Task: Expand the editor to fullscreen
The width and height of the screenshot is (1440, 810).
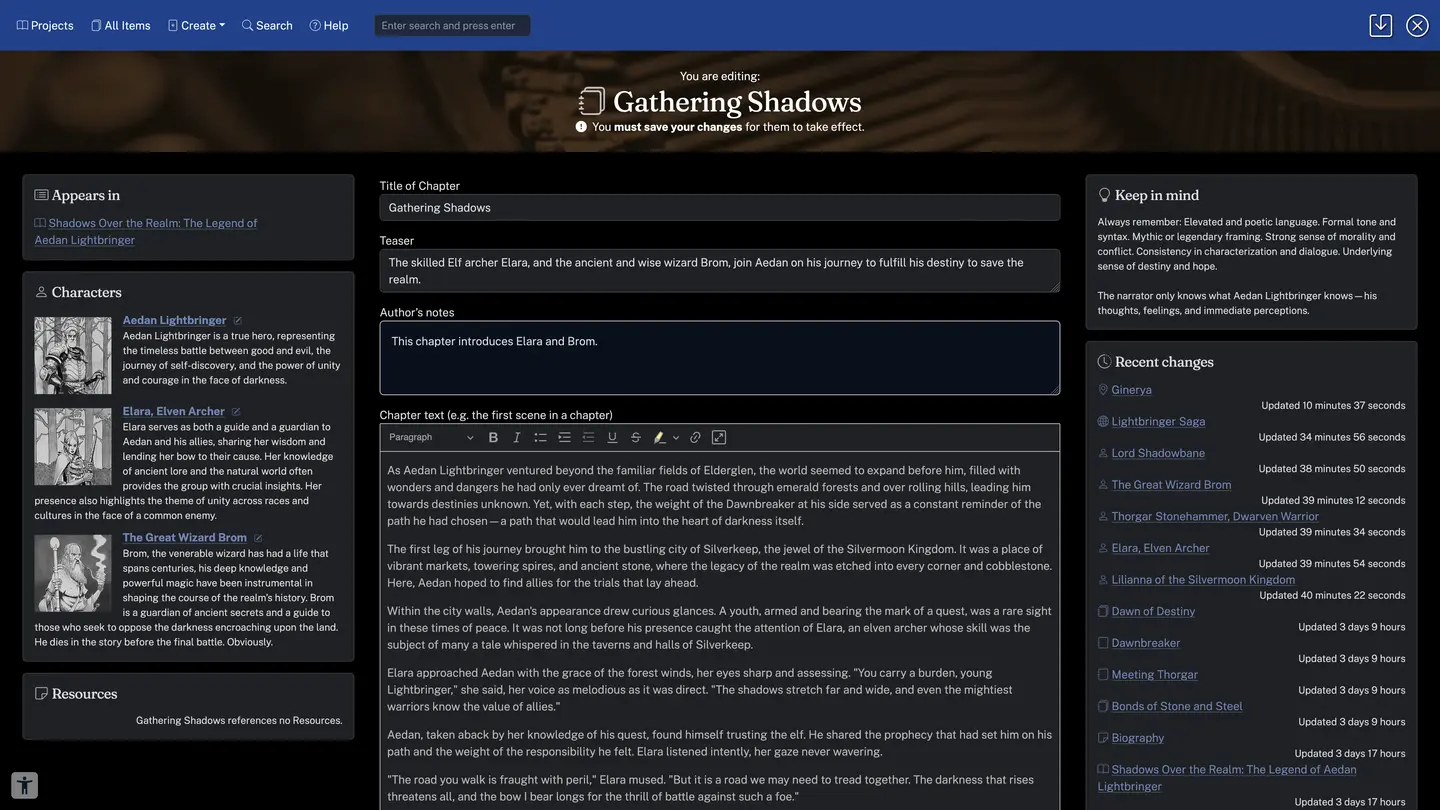Action: tap(719, 438)
